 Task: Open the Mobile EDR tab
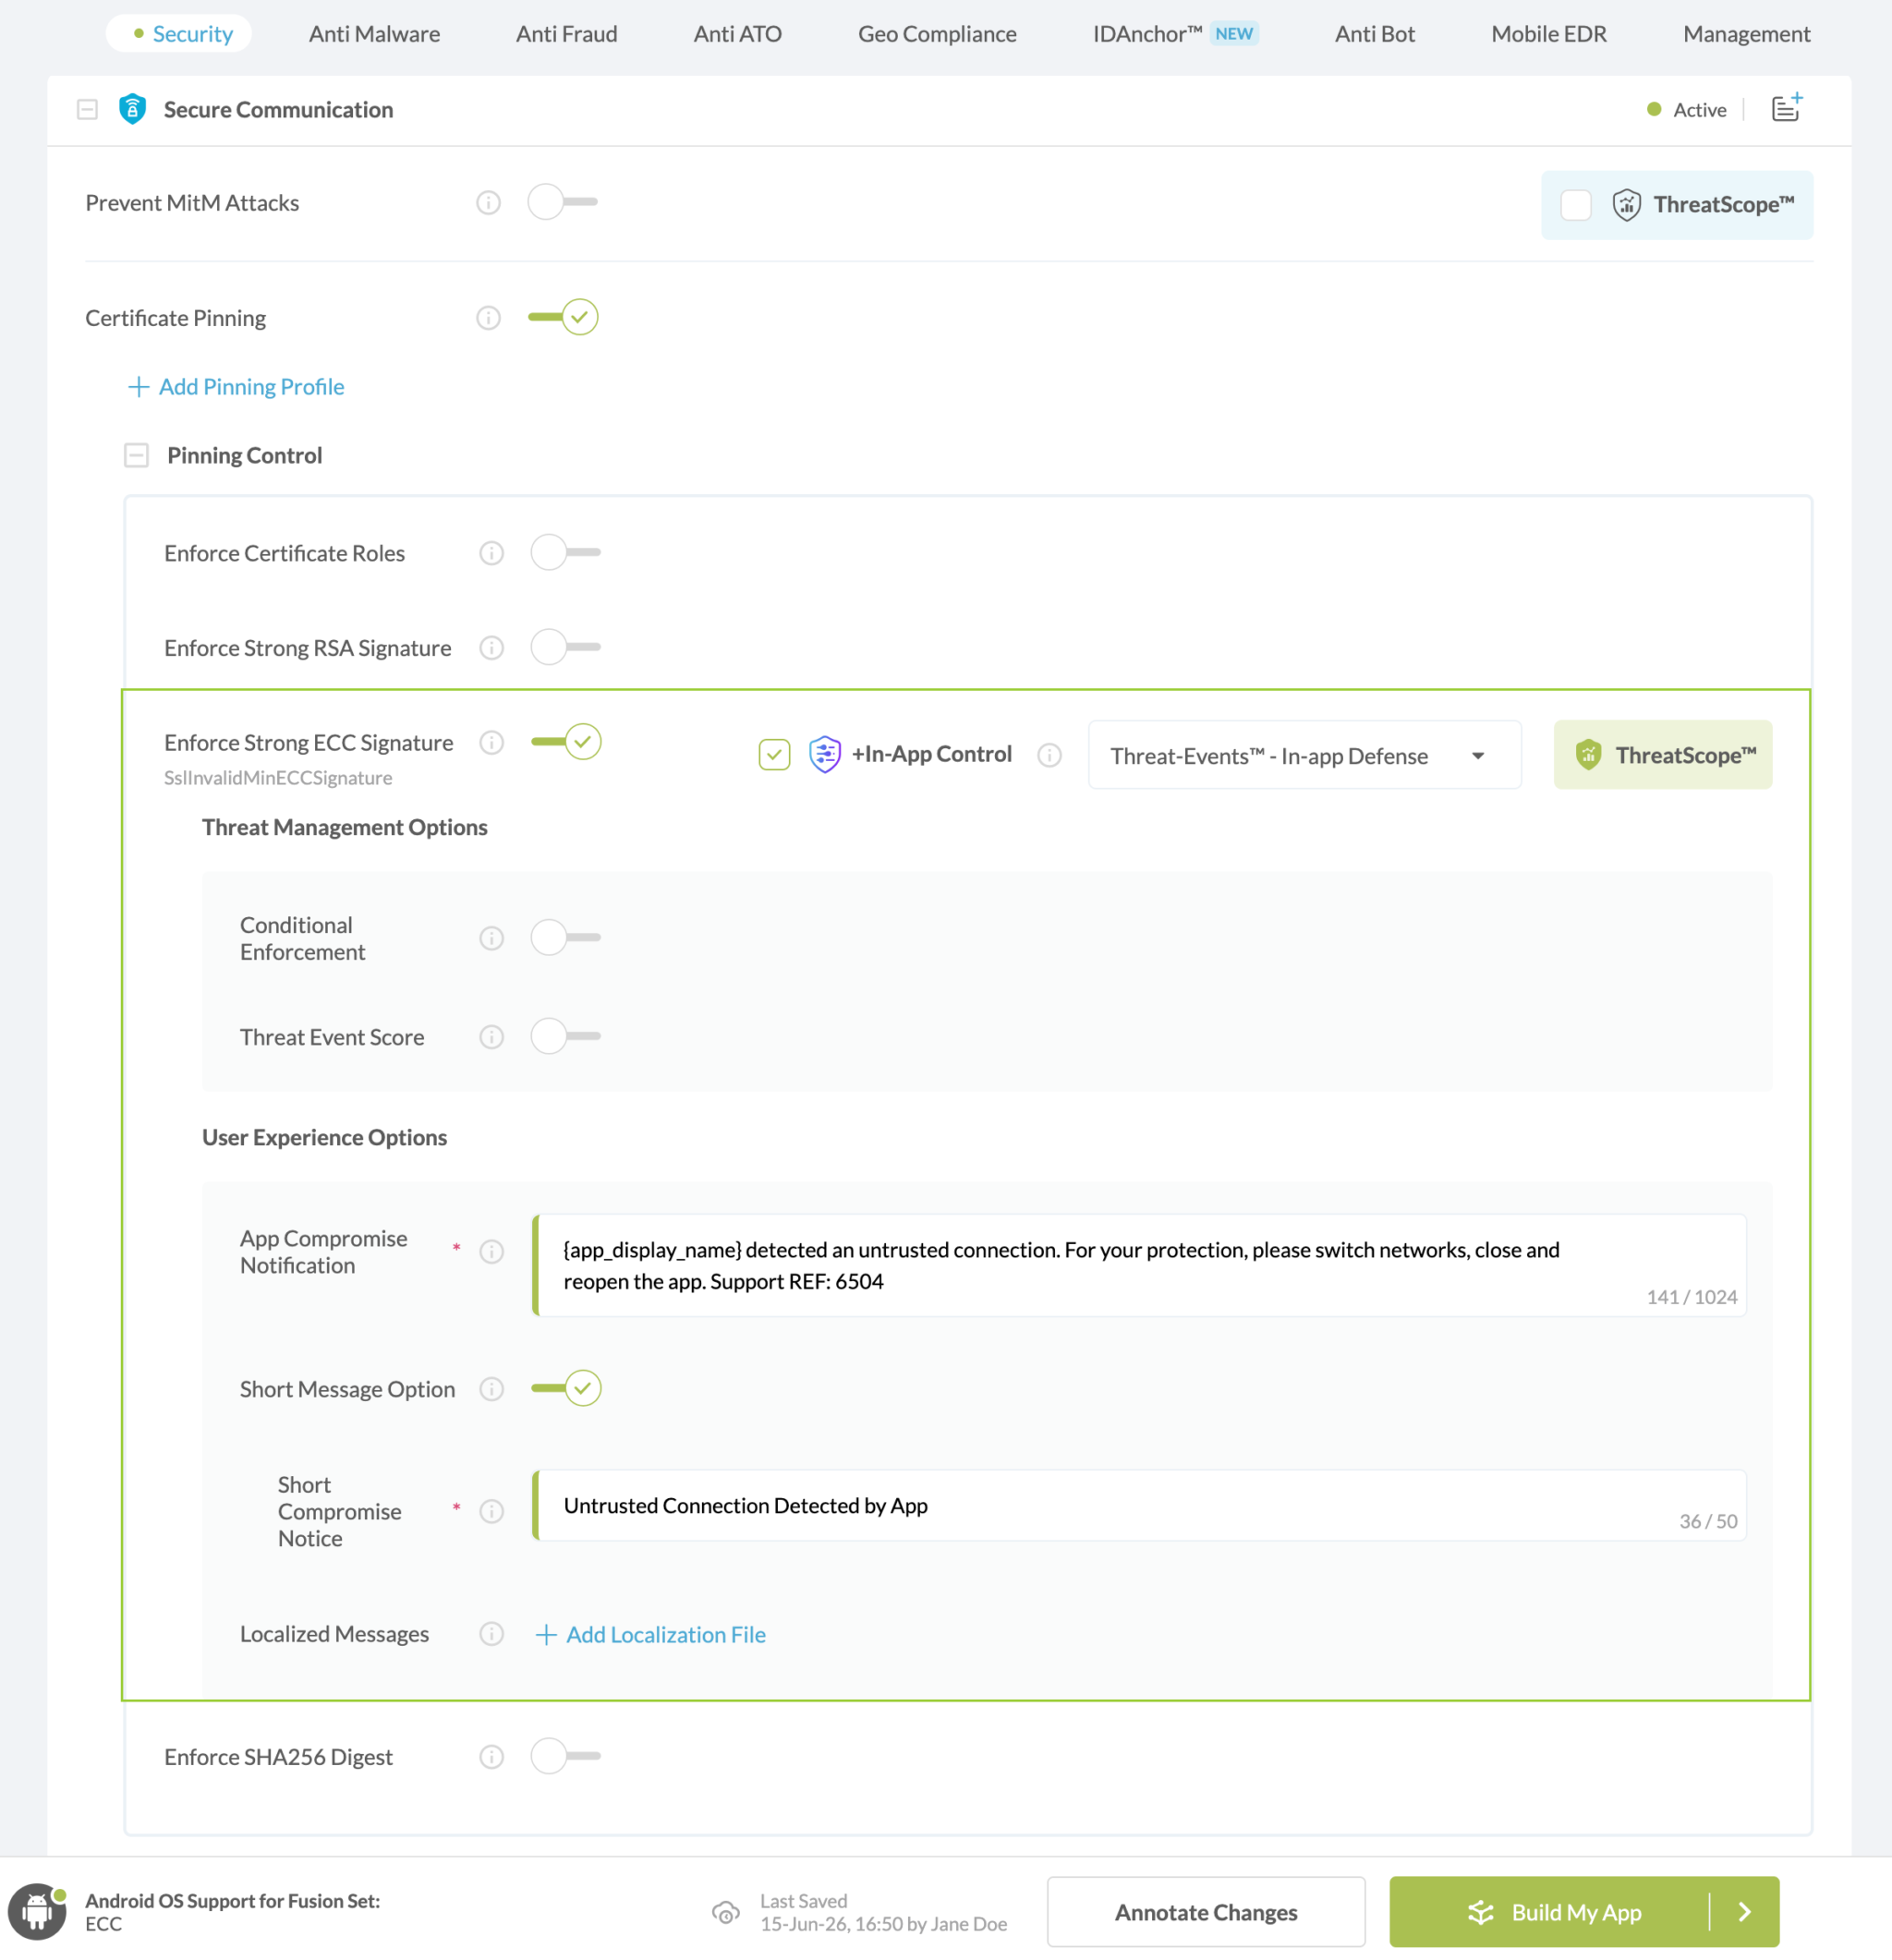click(x=1549, y=34)
